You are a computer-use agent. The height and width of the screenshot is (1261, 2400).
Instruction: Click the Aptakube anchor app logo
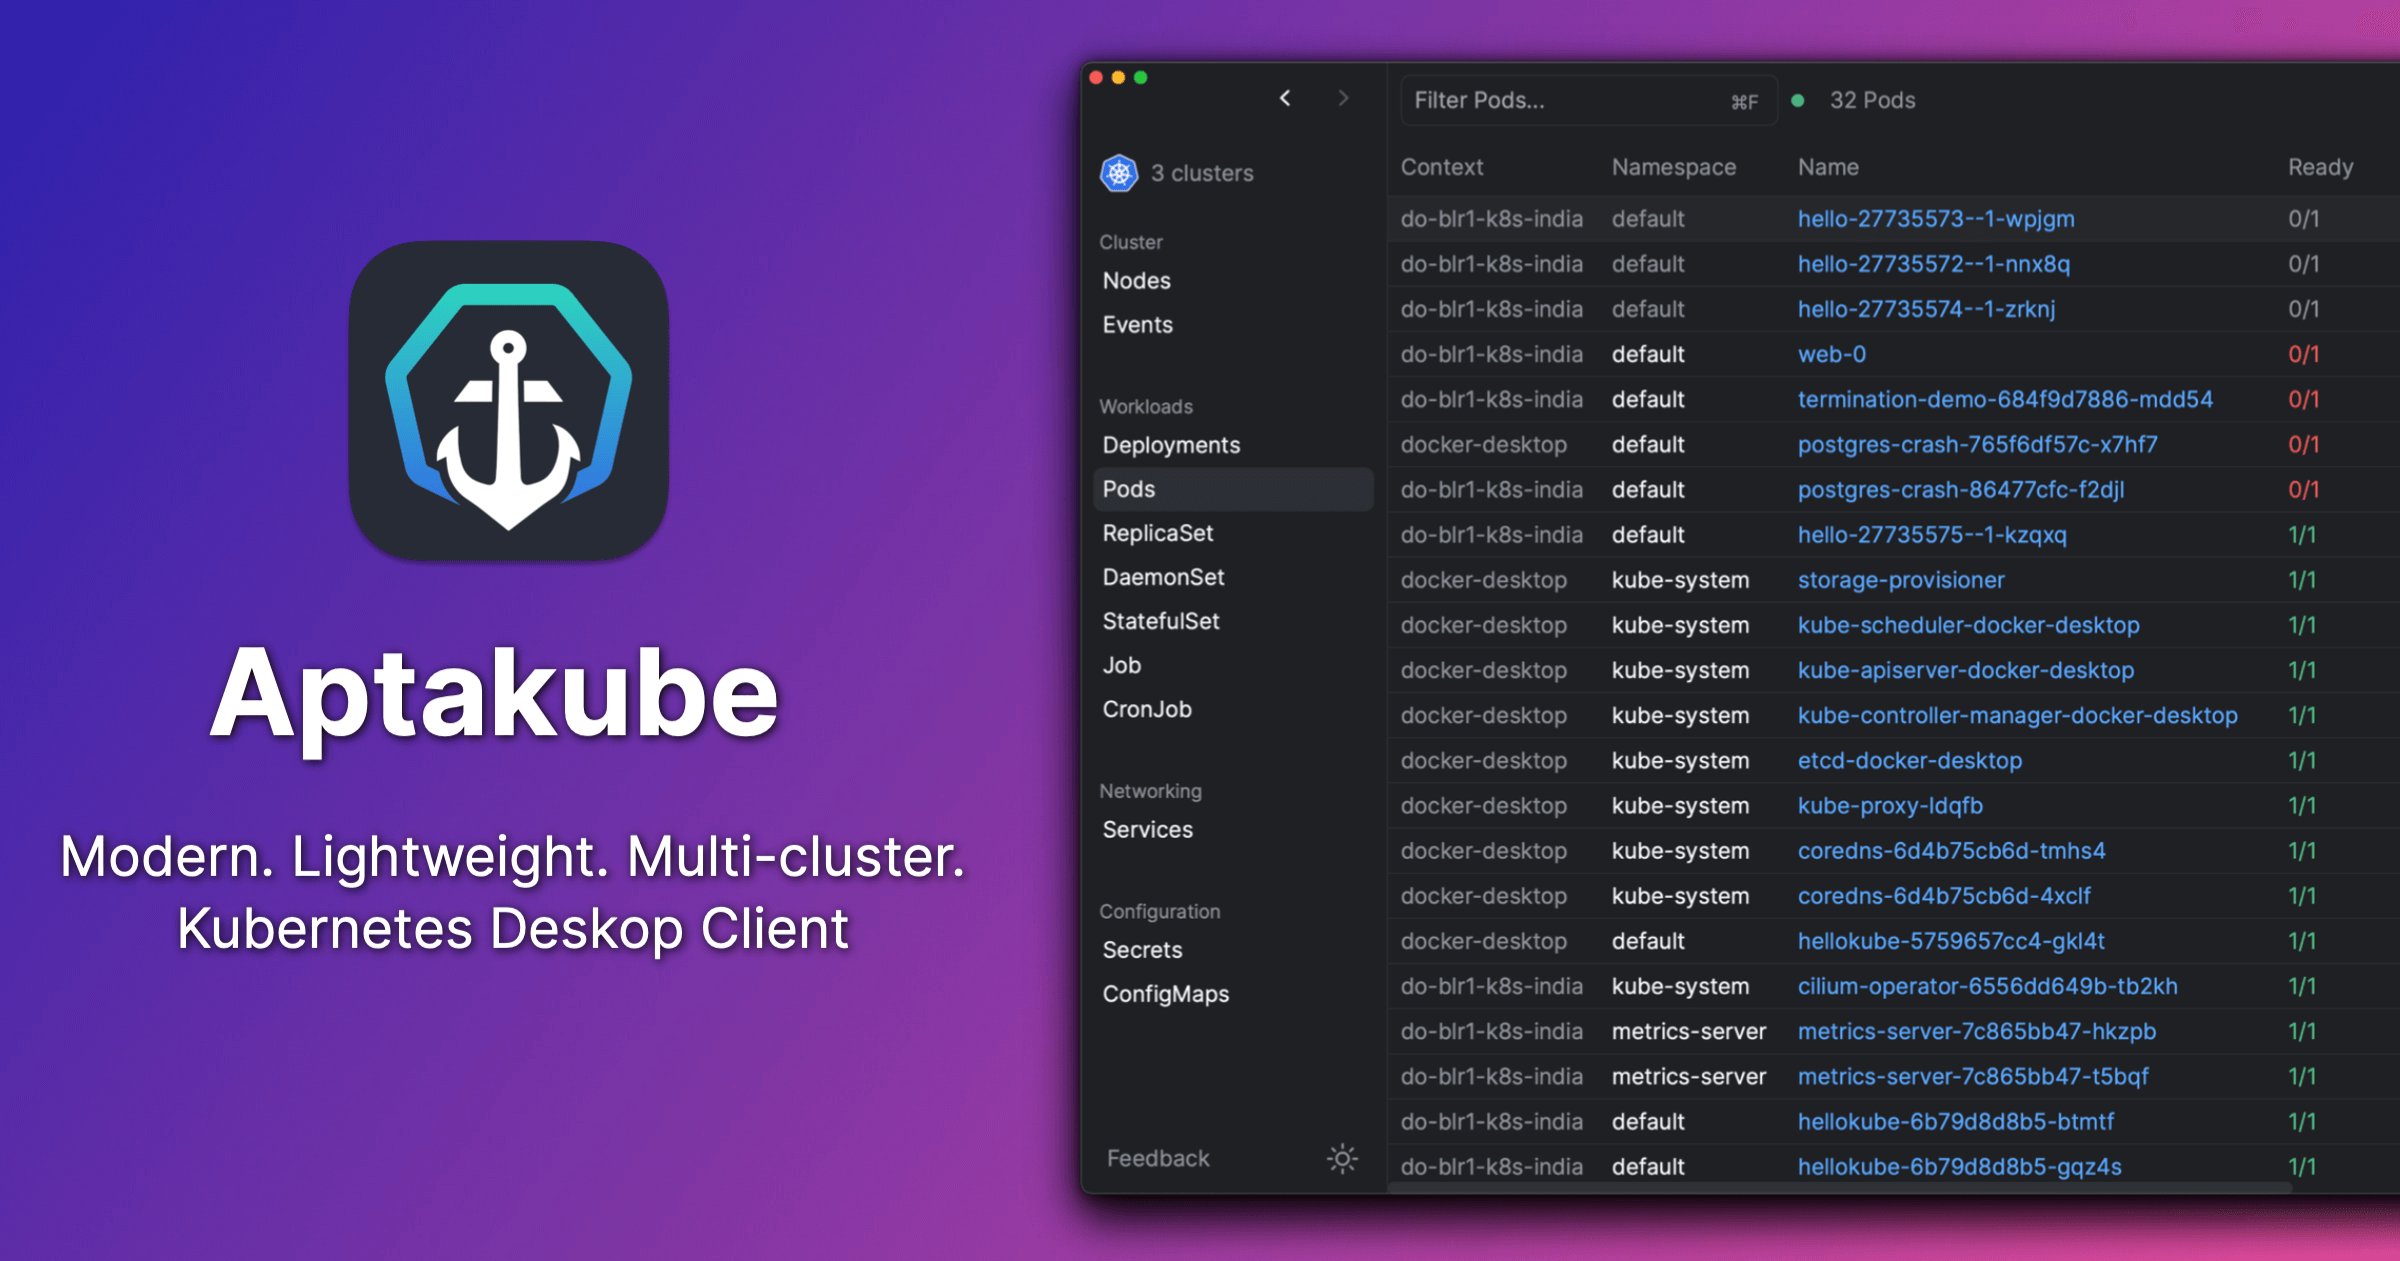509,401
